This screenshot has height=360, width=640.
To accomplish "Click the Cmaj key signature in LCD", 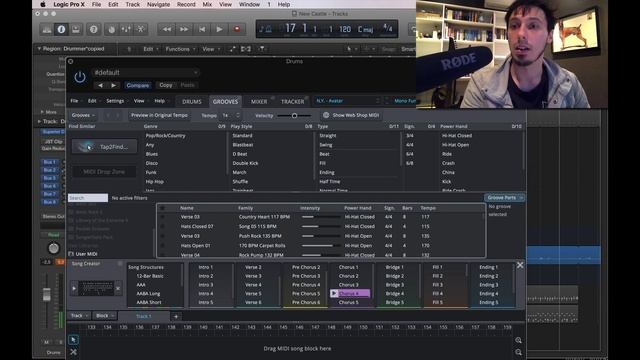I will pos(365,29).
